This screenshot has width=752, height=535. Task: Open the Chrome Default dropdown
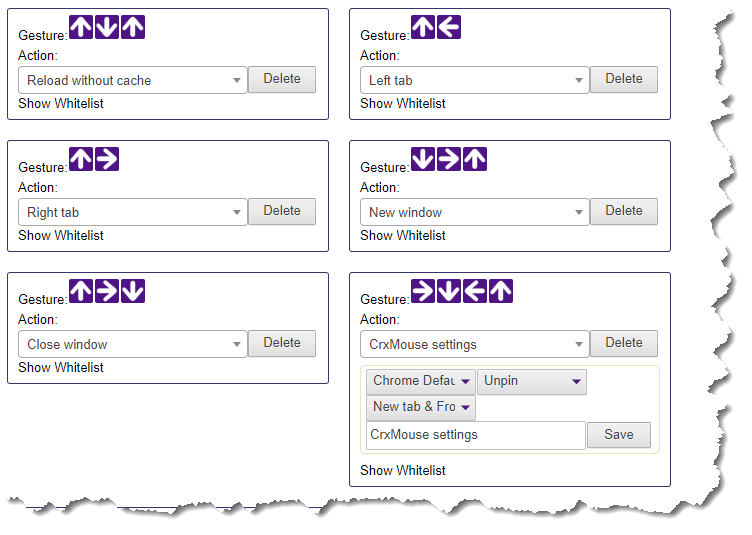pyautogui.click(x=421, y=381)
